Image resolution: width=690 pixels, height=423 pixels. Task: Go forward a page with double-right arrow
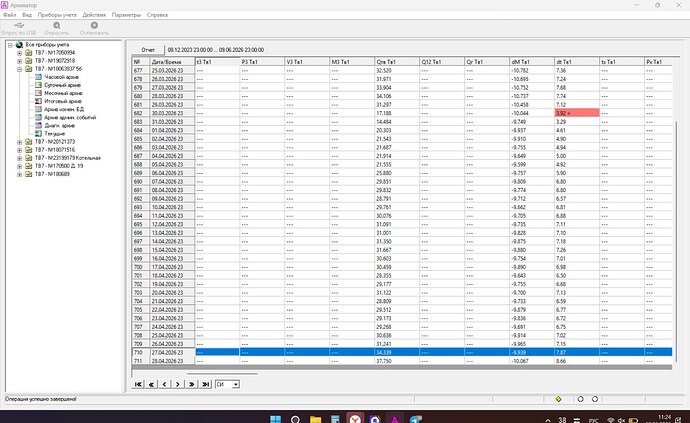tap(191, 384)
